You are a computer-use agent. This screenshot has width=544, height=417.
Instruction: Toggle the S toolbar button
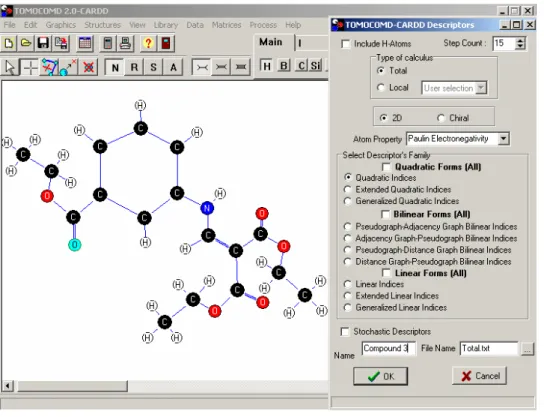[154, 67]
